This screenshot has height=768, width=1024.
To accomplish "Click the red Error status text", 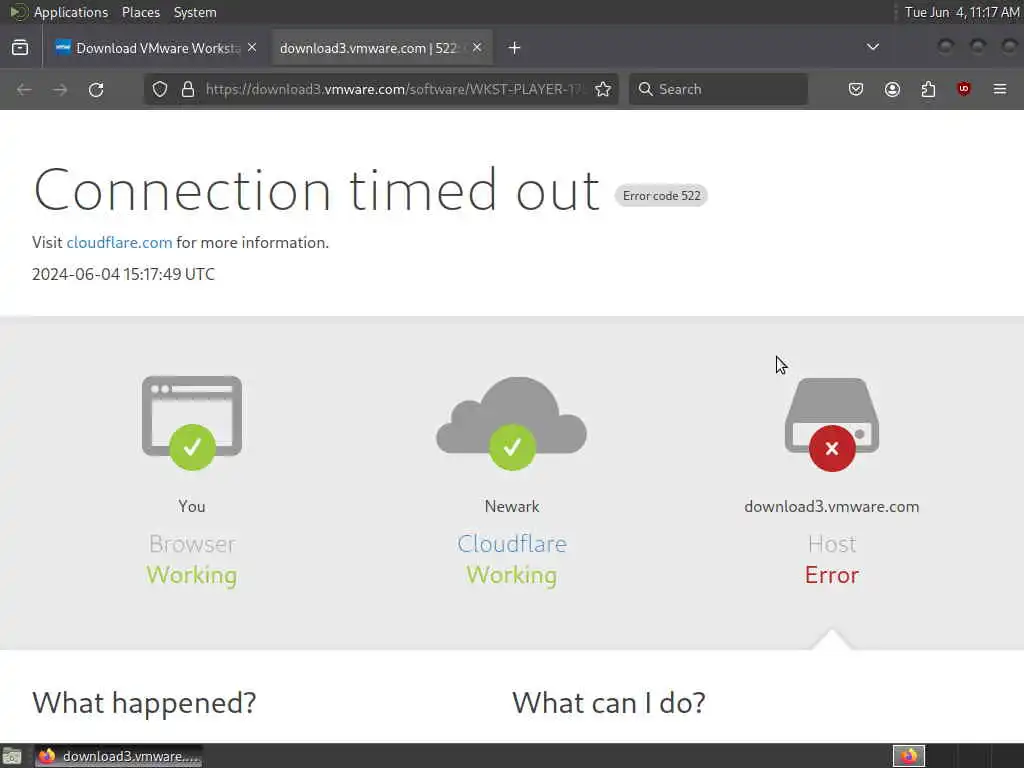I will tap(831, 575).
